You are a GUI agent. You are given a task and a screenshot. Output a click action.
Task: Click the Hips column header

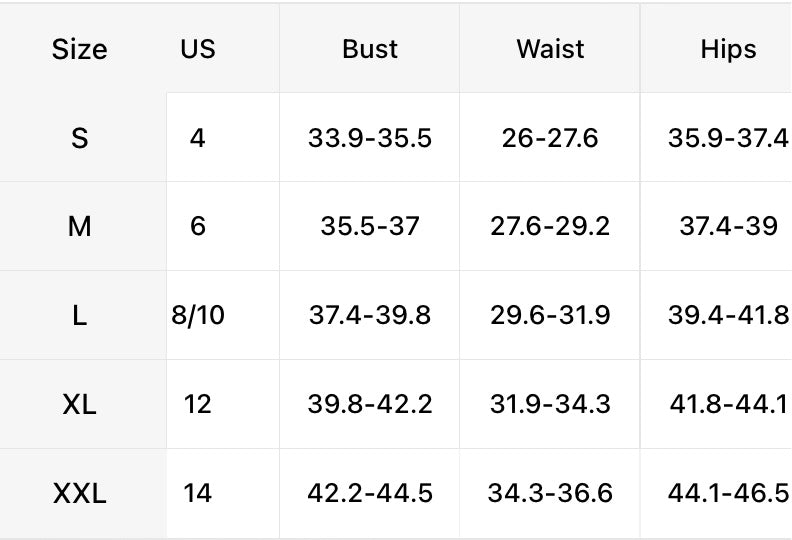(728, 49)
